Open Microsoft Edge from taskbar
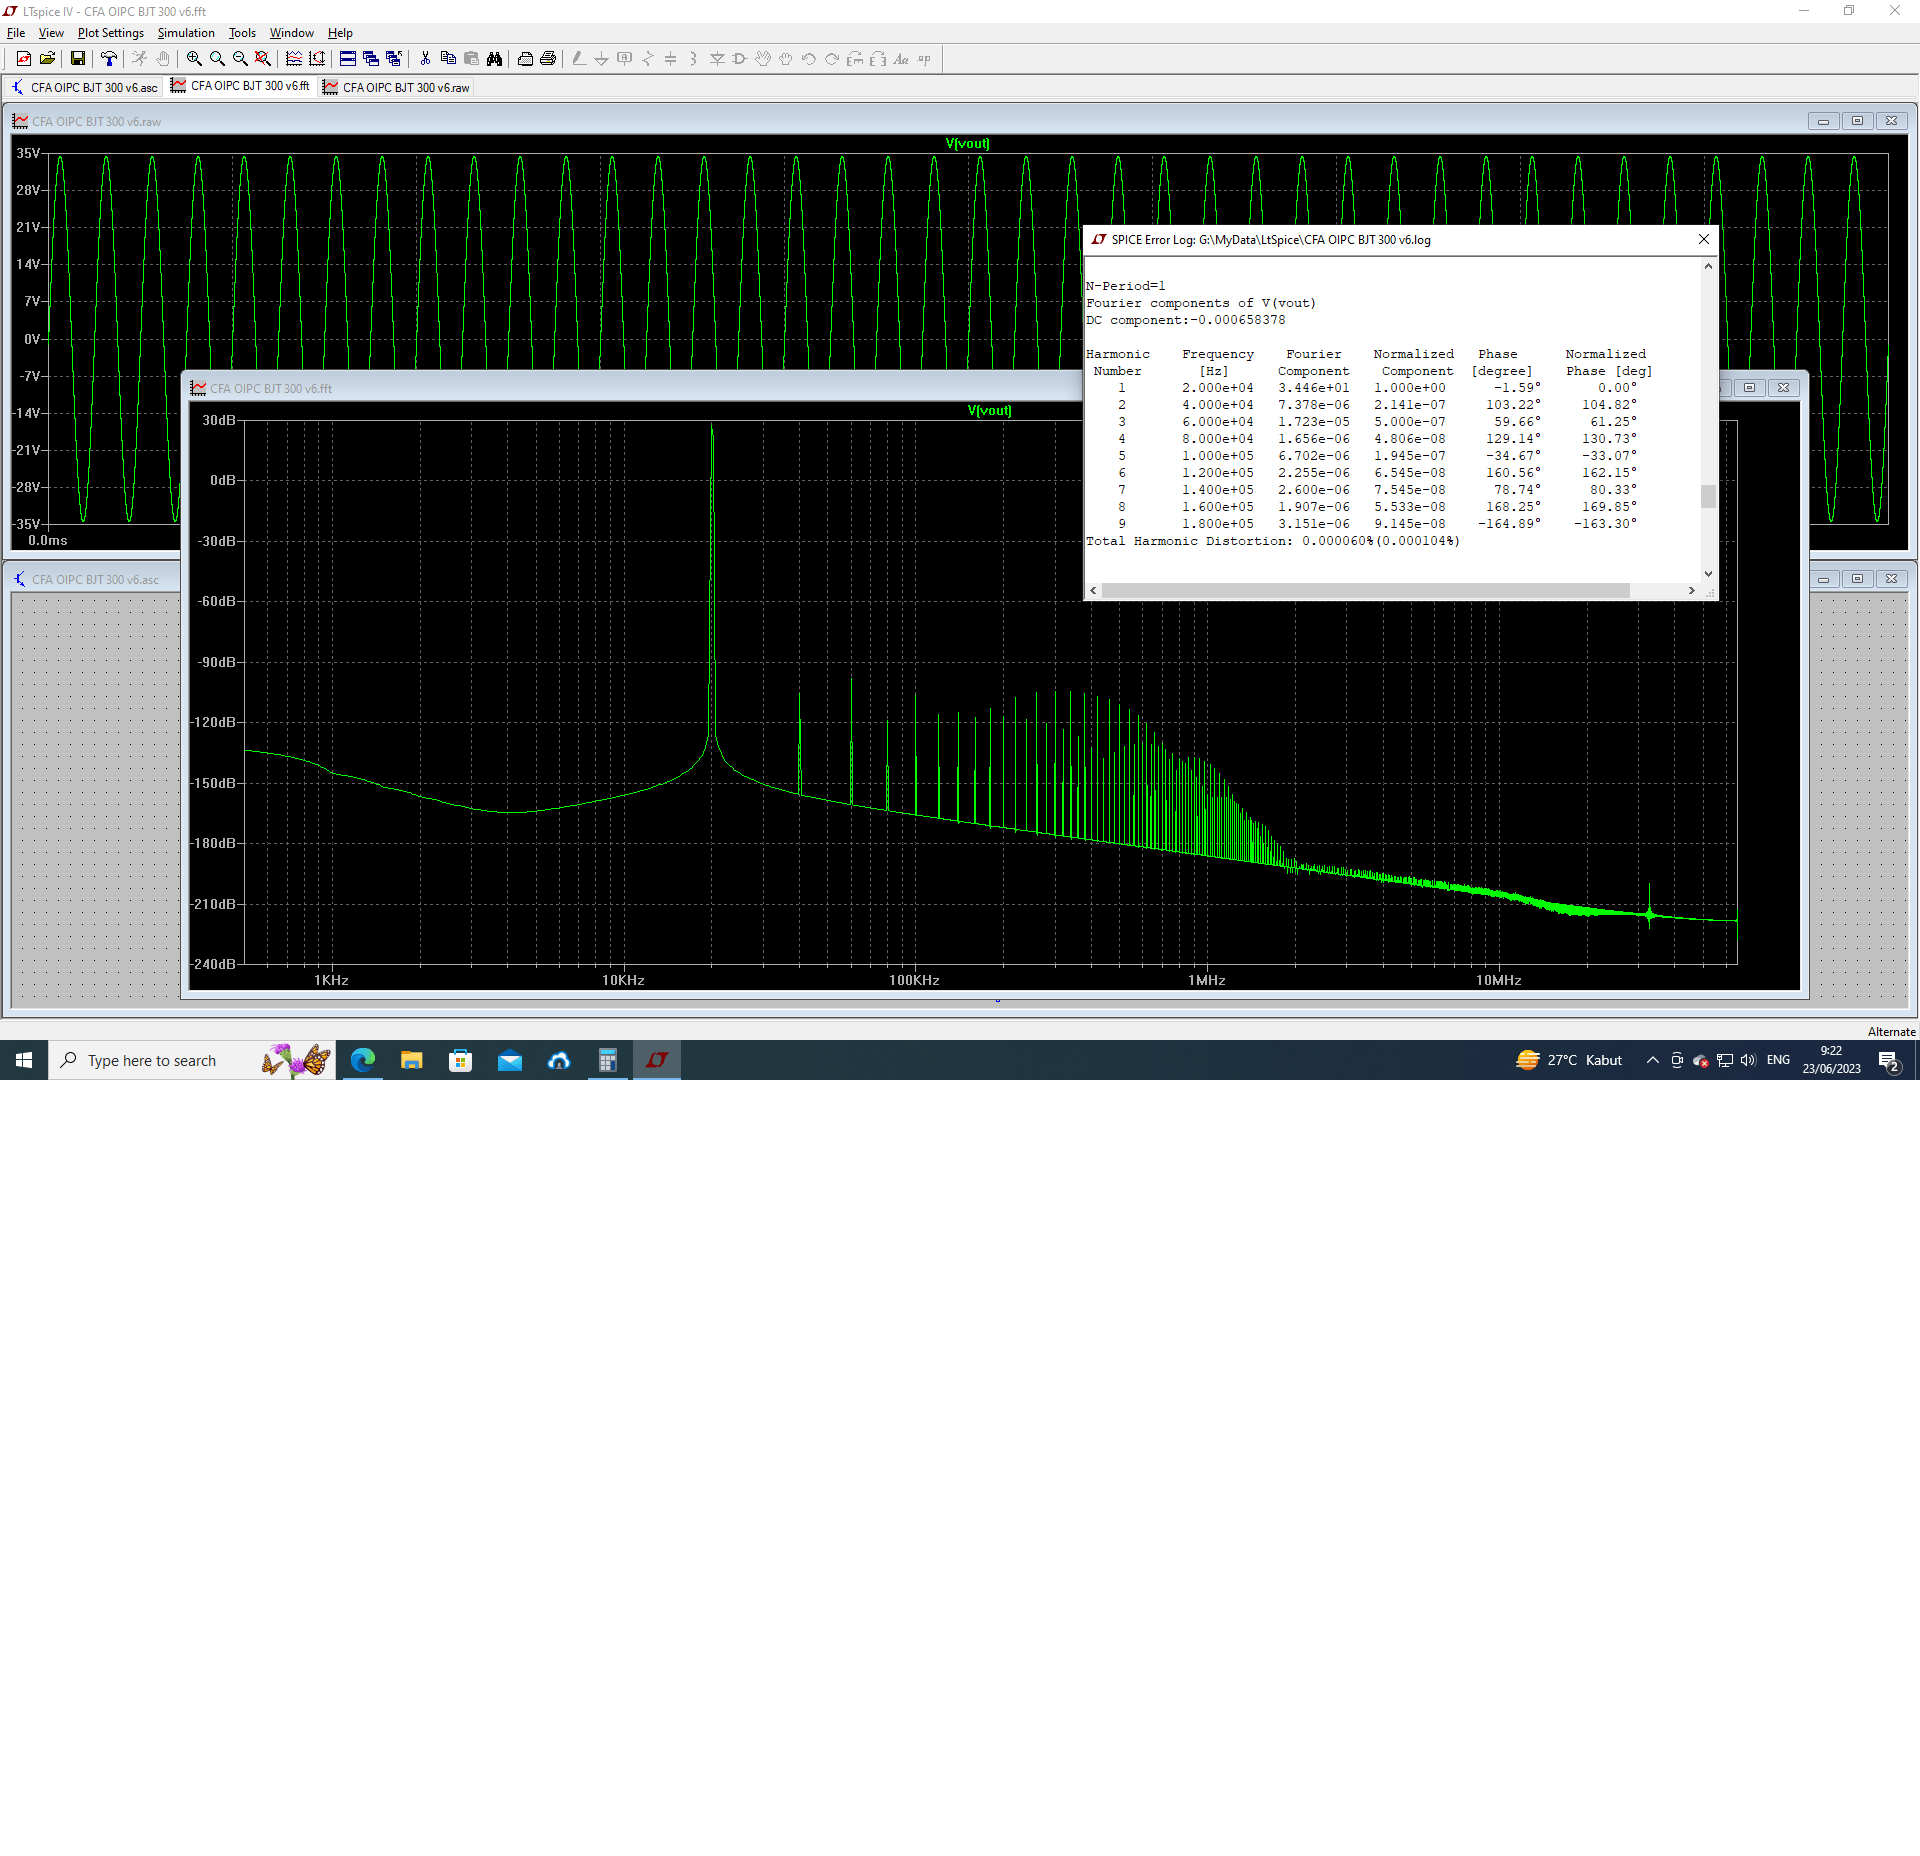Viewport: 1920px width, 1856px height. (363, 1060)
